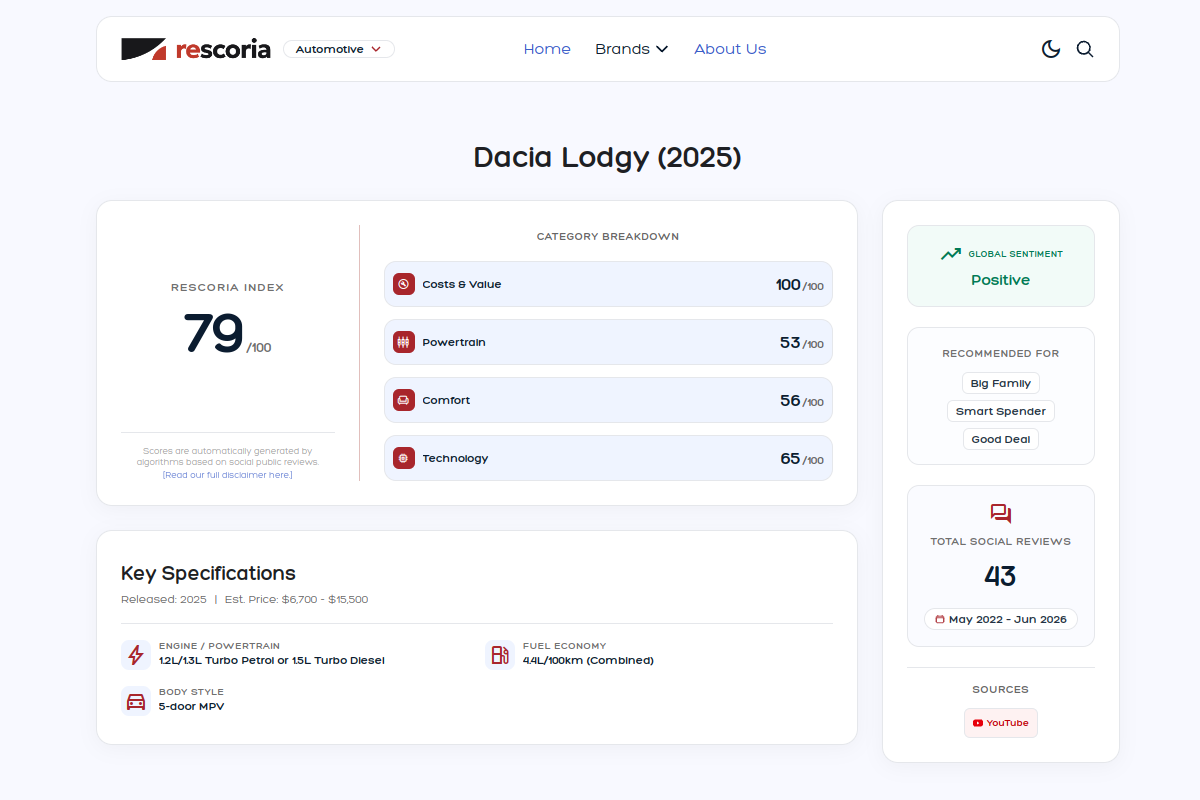Click the Recommended For heading

pos(1001,354)
